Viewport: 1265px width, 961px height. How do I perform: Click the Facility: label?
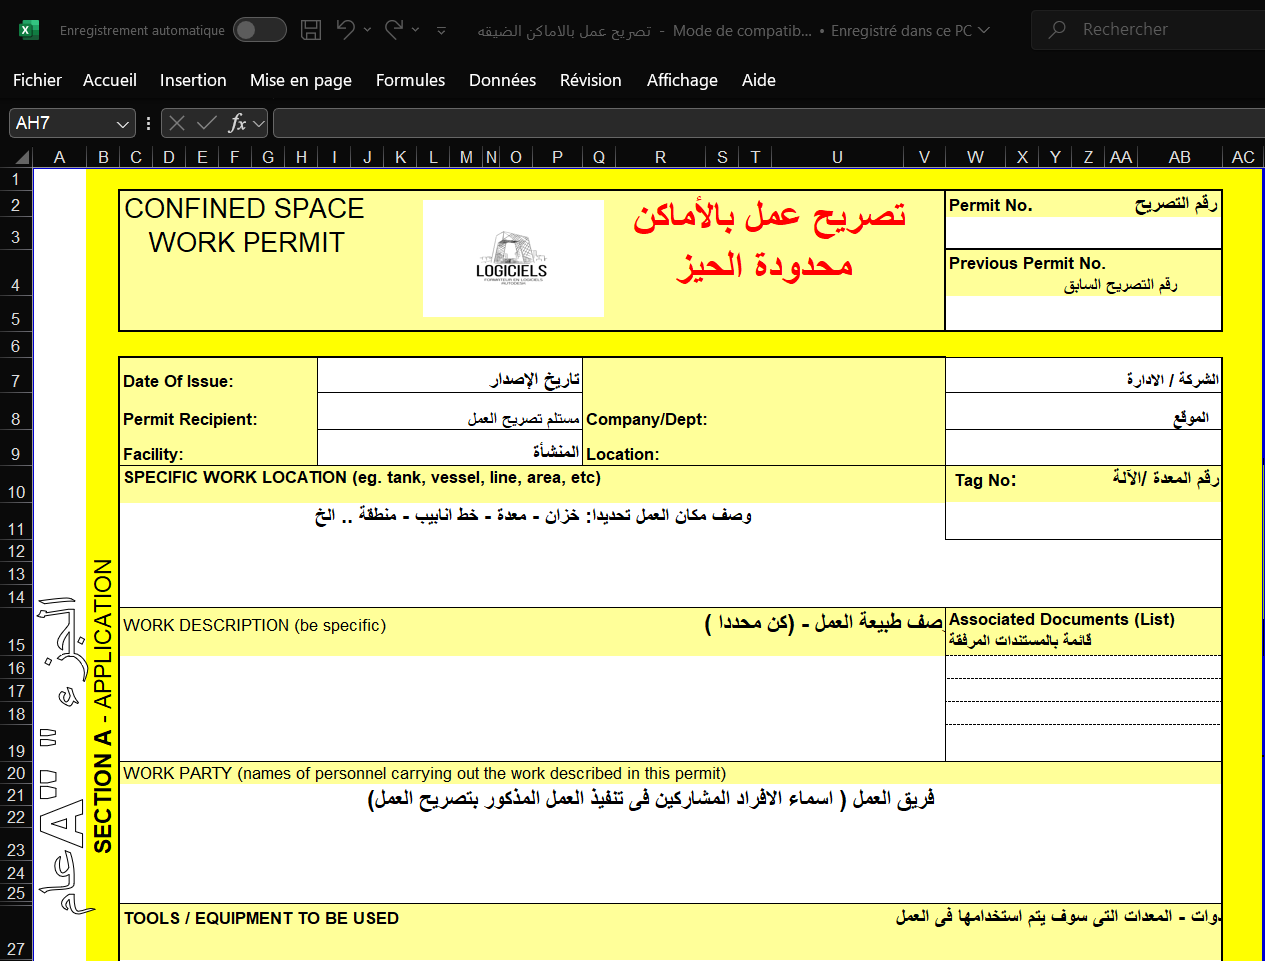click(x=153, y=454)
